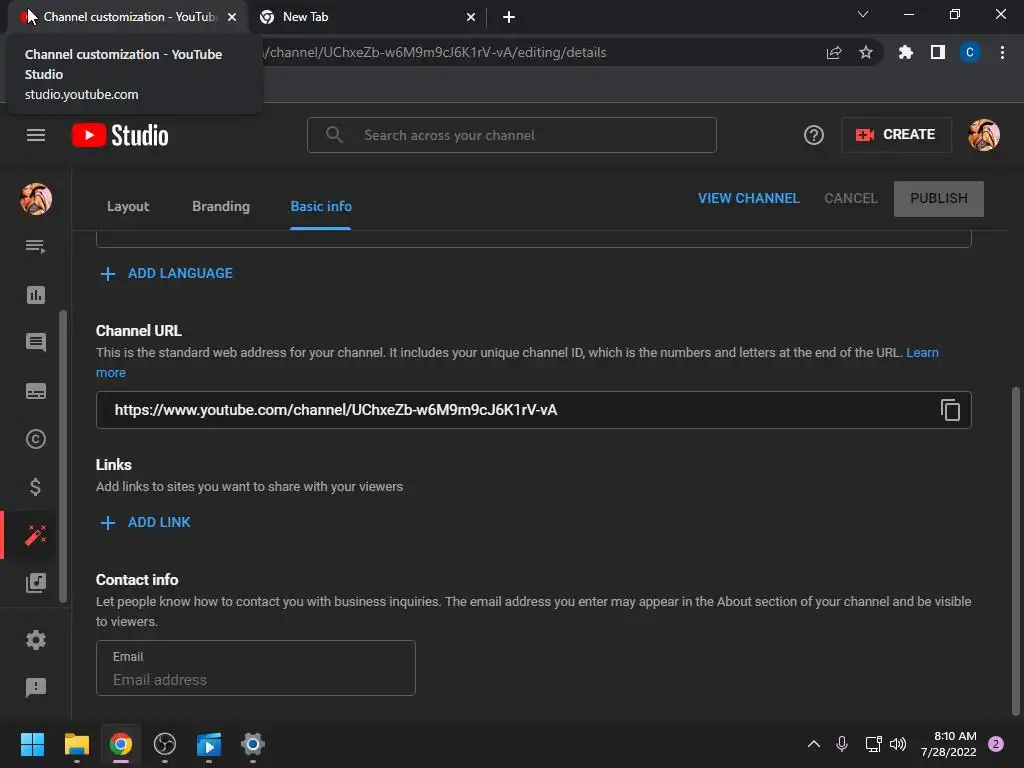The height and width of the screenshot is (768, 1024).
Task: Open the Earn dollar sign sidebar icon
Action: tap(36, 487)
